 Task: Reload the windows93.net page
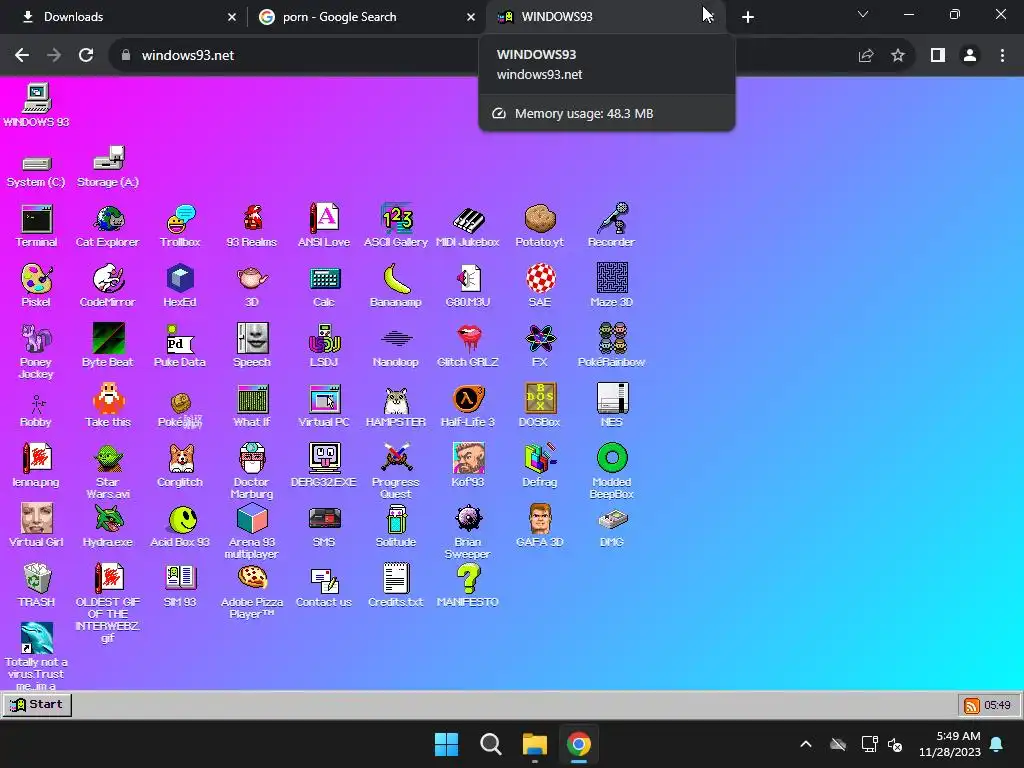click(86, 56)
